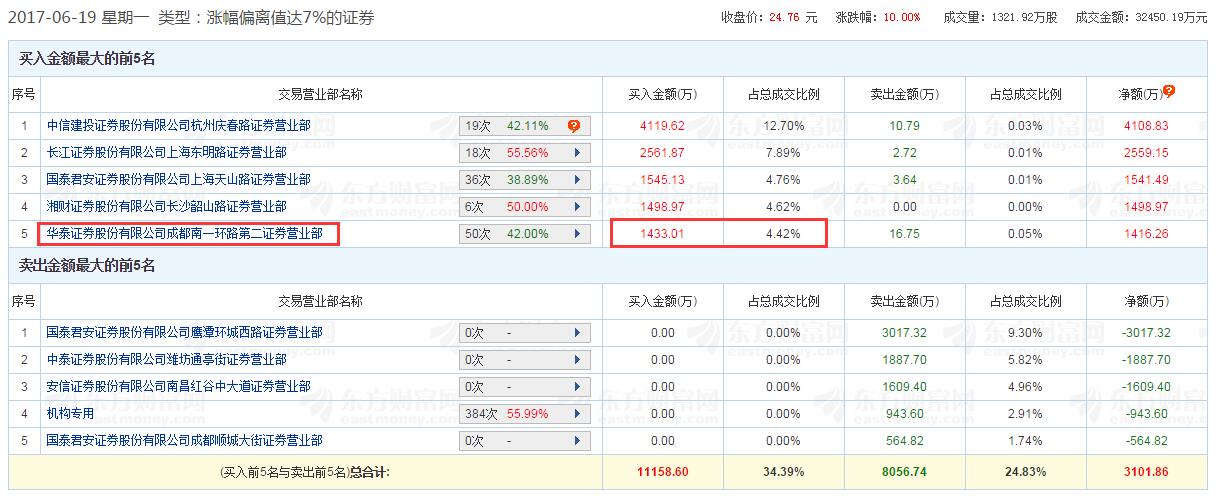Open 国泰君安证券成都顺城大街证券营业部 link
Viewport: 1223px width, 498px height.
tap(185, 440)
